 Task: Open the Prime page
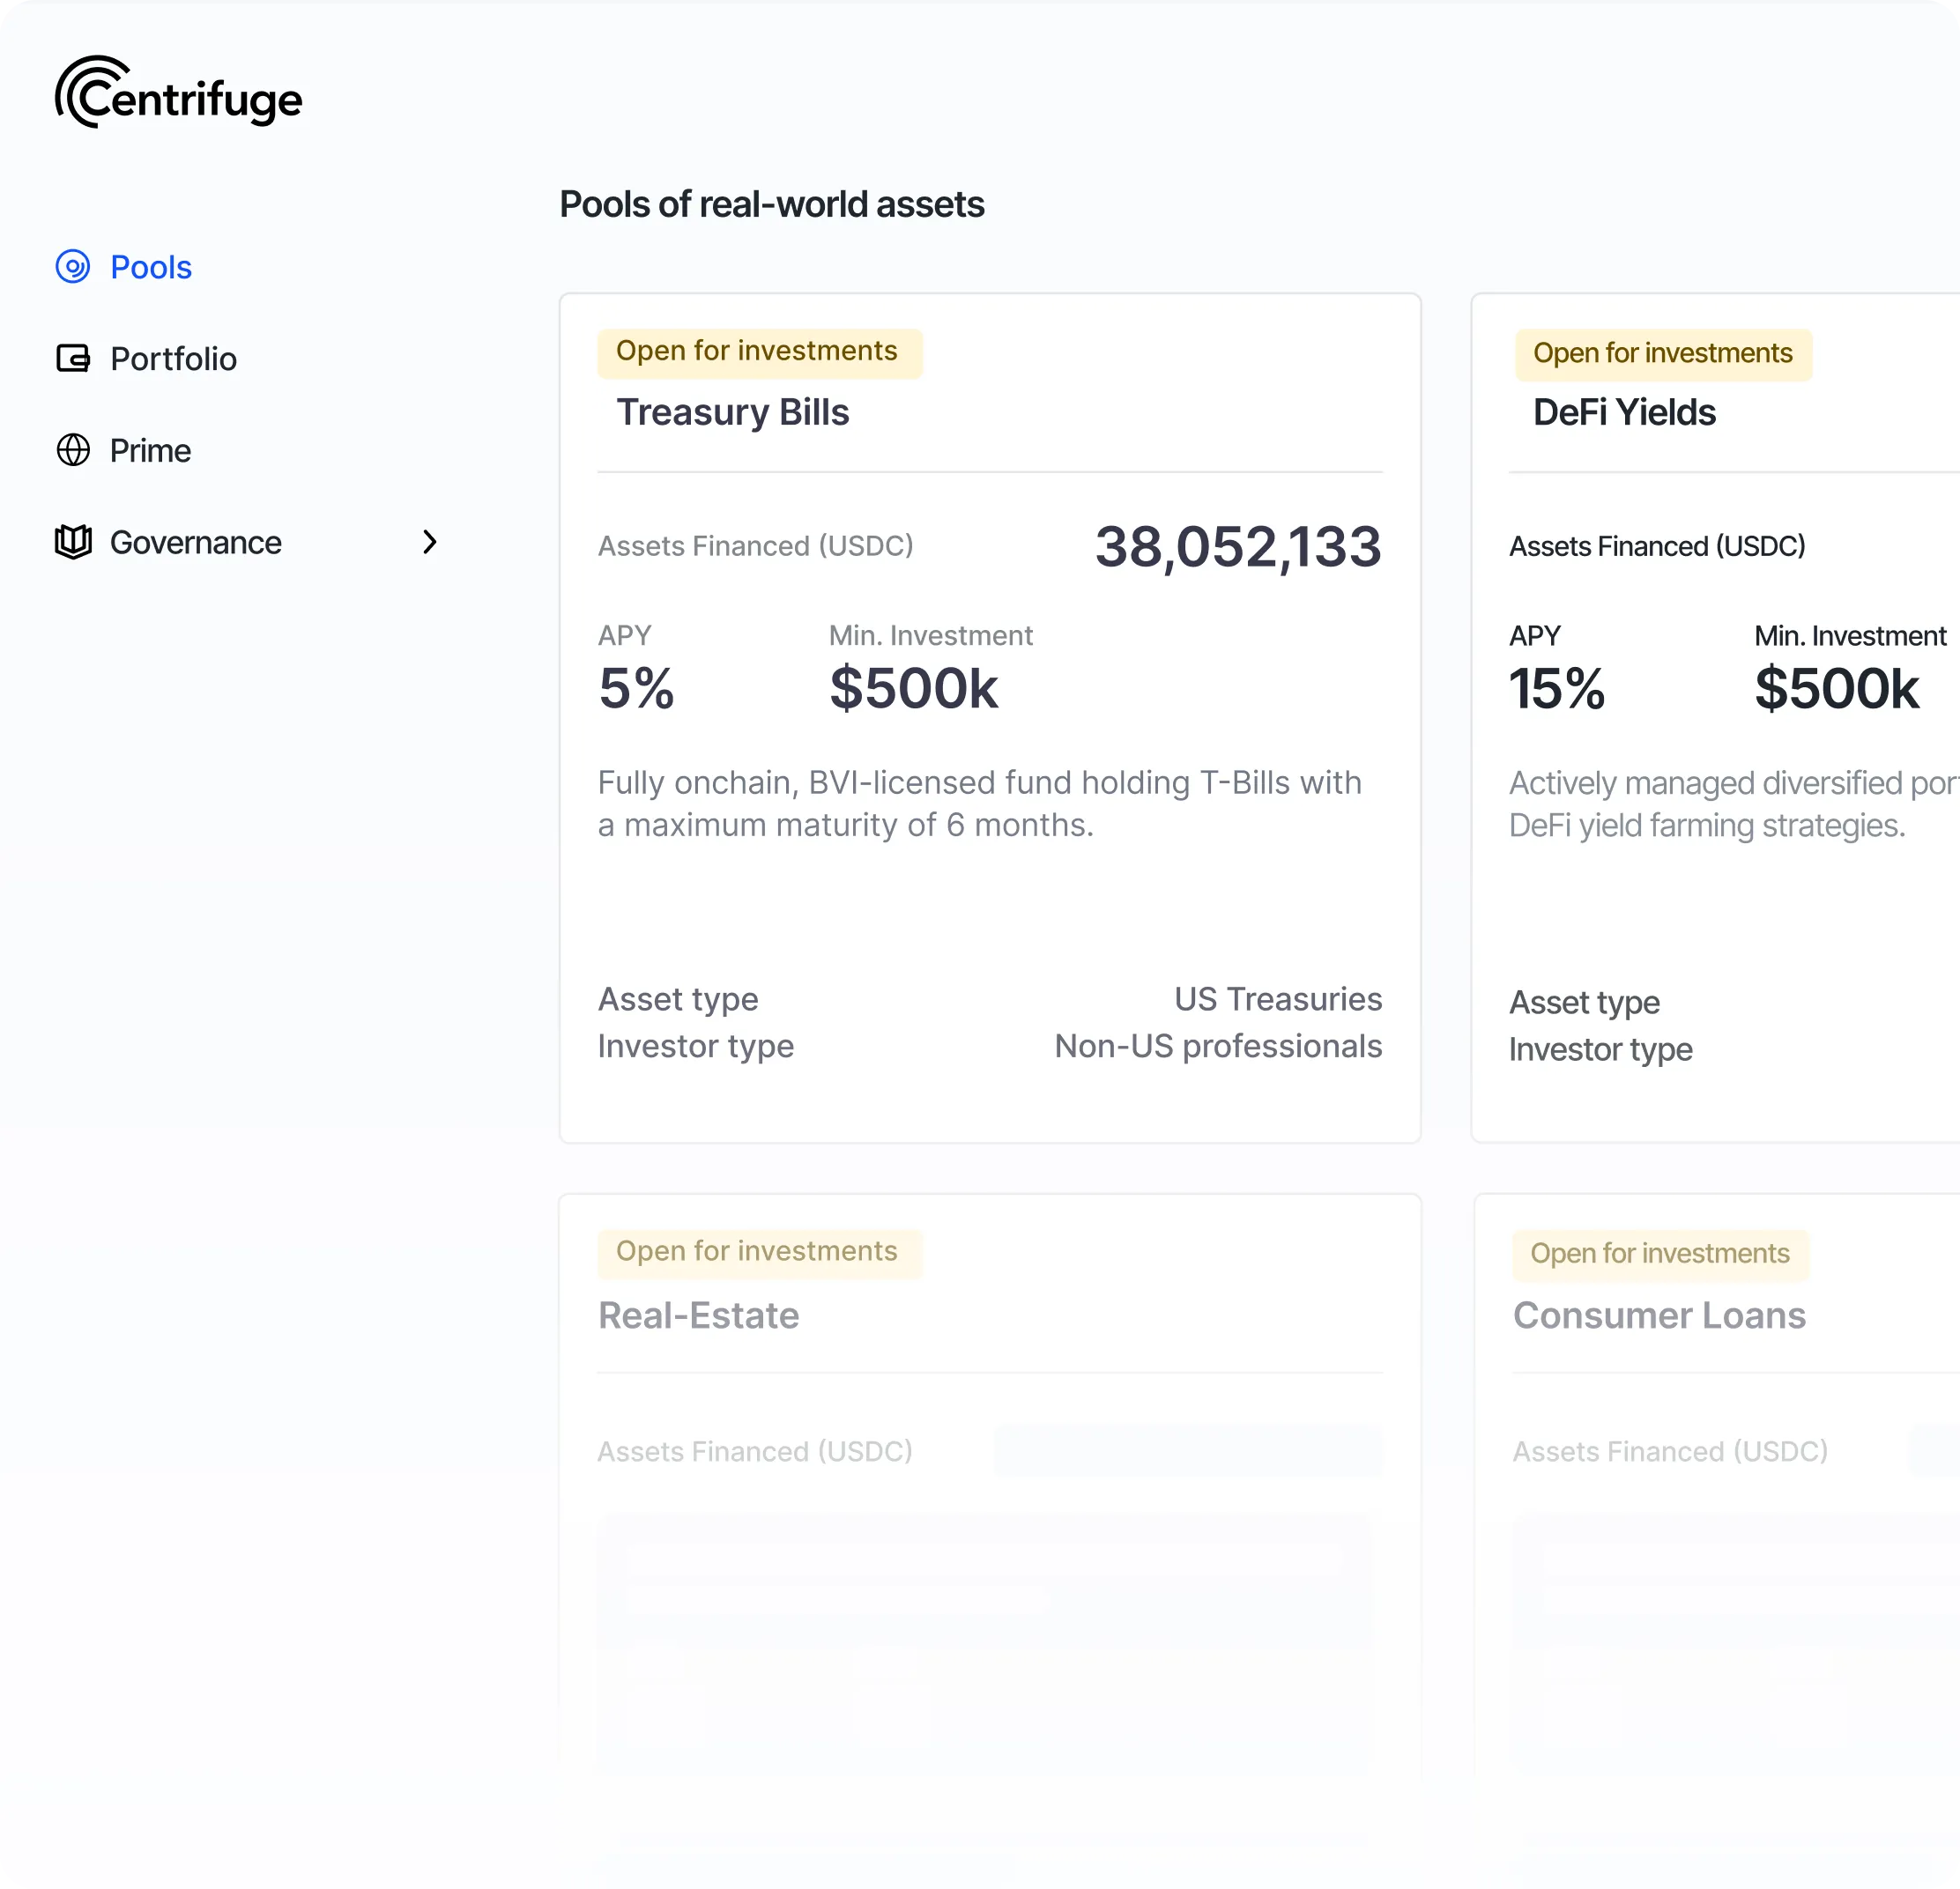coord(150,450)
